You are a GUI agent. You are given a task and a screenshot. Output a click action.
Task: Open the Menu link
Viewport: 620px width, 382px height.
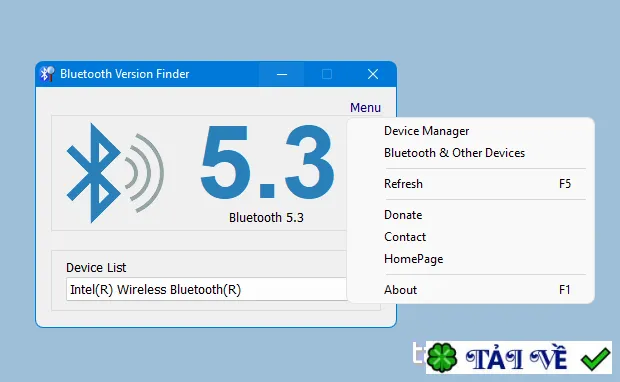[x=365, y=108]
